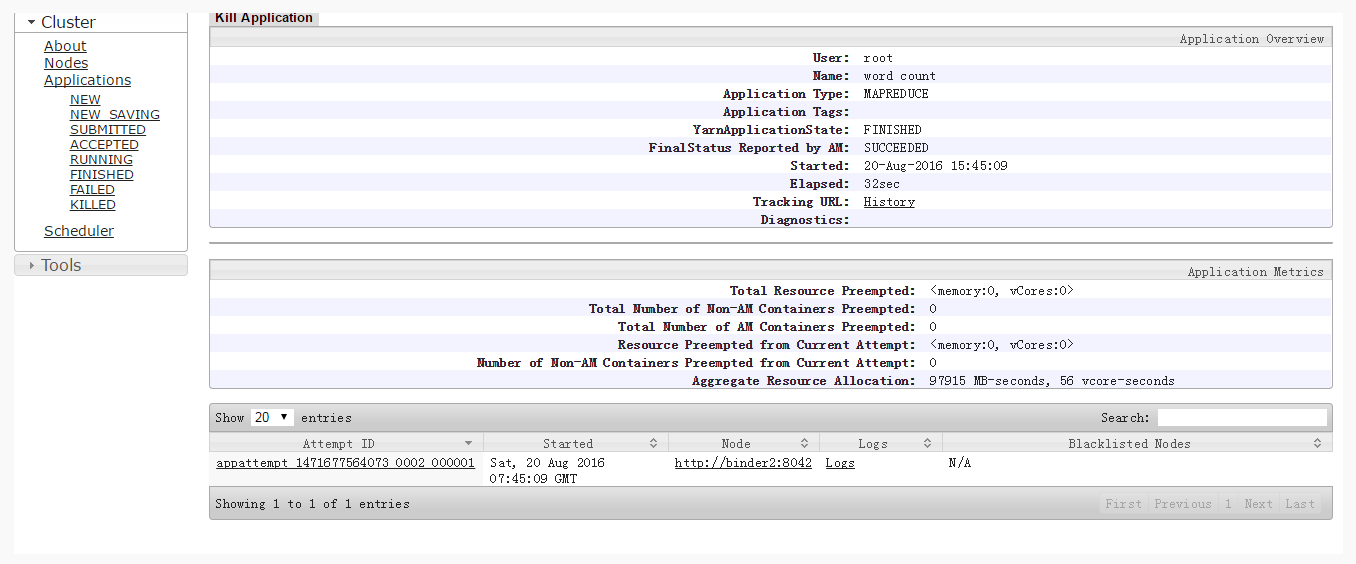Screen dimensions: 1356x564
Task: Filter applications by SUBMITTED state
Action: pyautogui.click(x=108, y=130)
